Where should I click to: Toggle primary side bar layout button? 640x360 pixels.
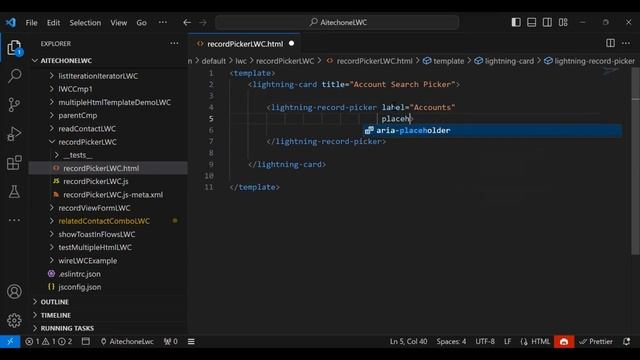coord(516,22)
